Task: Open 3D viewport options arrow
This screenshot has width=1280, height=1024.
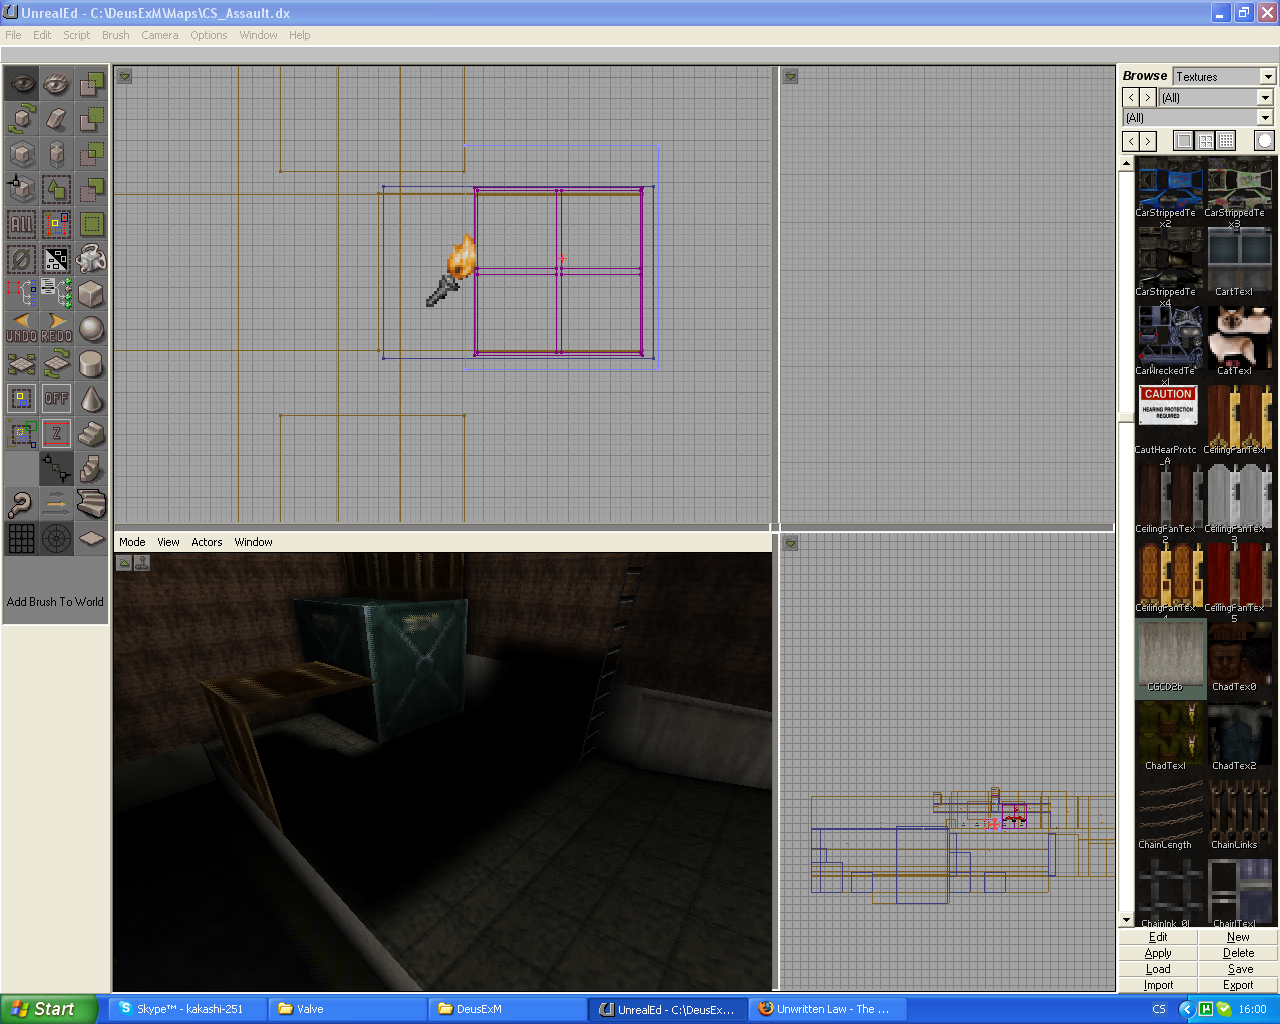Action: pyautogui.click(x=125, y=563)
